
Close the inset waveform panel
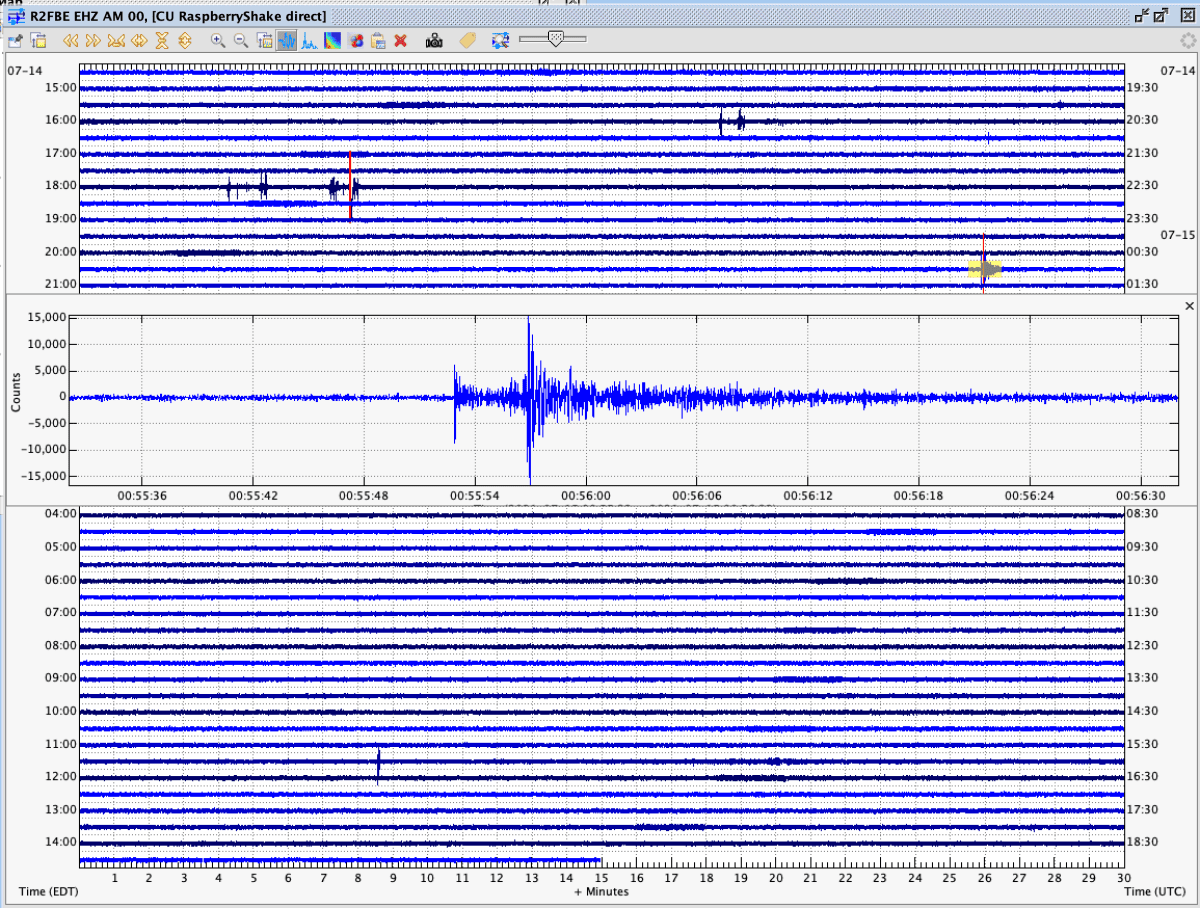pos(1189,305)
